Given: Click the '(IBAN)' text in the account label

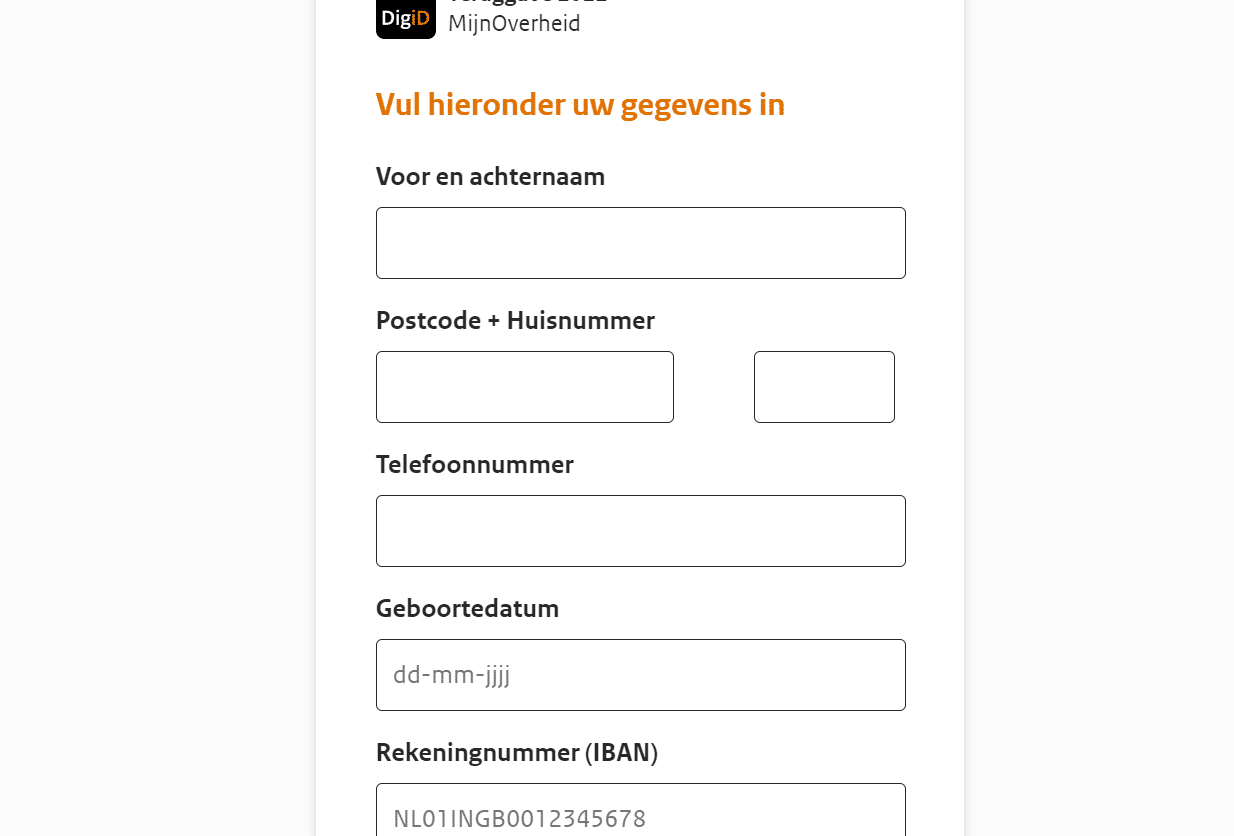Looking at the screenshot, I should pos(622,753).
